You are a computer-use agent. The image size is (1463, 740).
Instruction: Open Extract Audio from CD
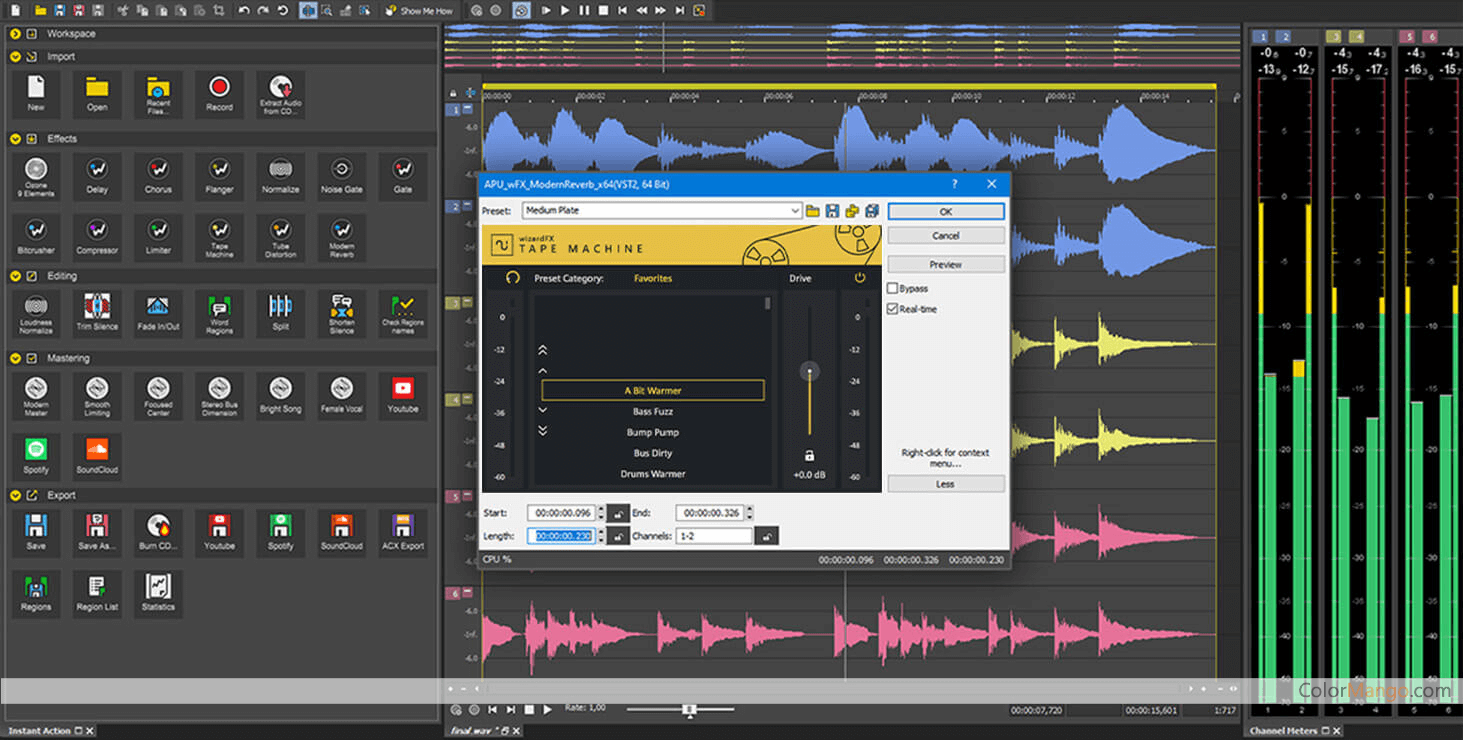(281, 93)
